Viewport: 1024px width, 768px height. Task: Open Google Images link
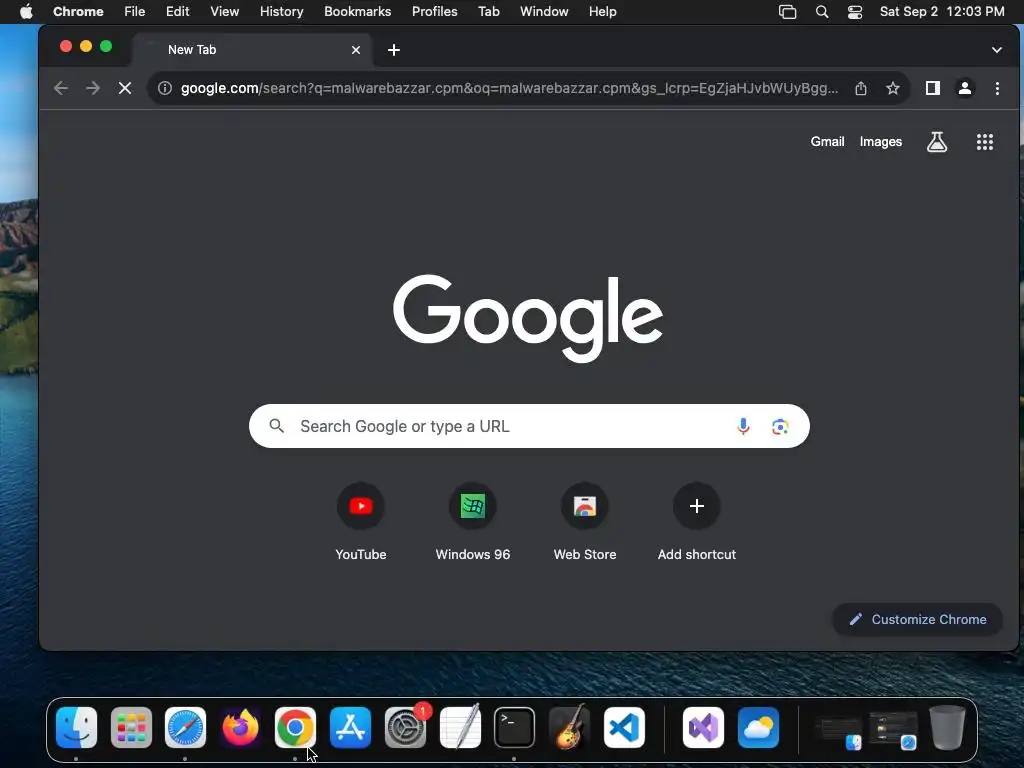[x=880, y=142]
